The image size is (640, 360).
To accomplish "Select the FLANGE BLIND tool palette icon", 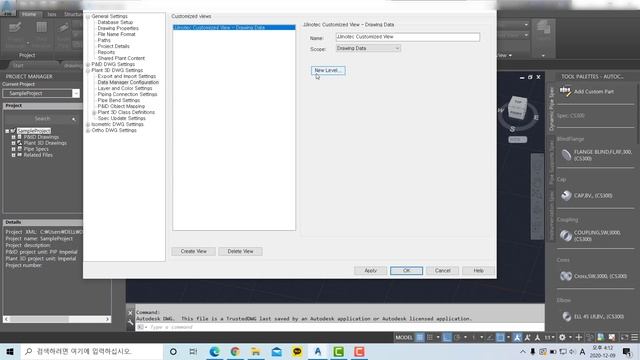I will 566,155.
